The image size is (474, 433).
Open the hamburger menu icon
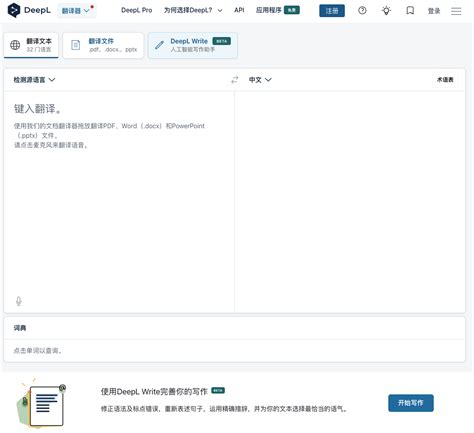(456, 11)
